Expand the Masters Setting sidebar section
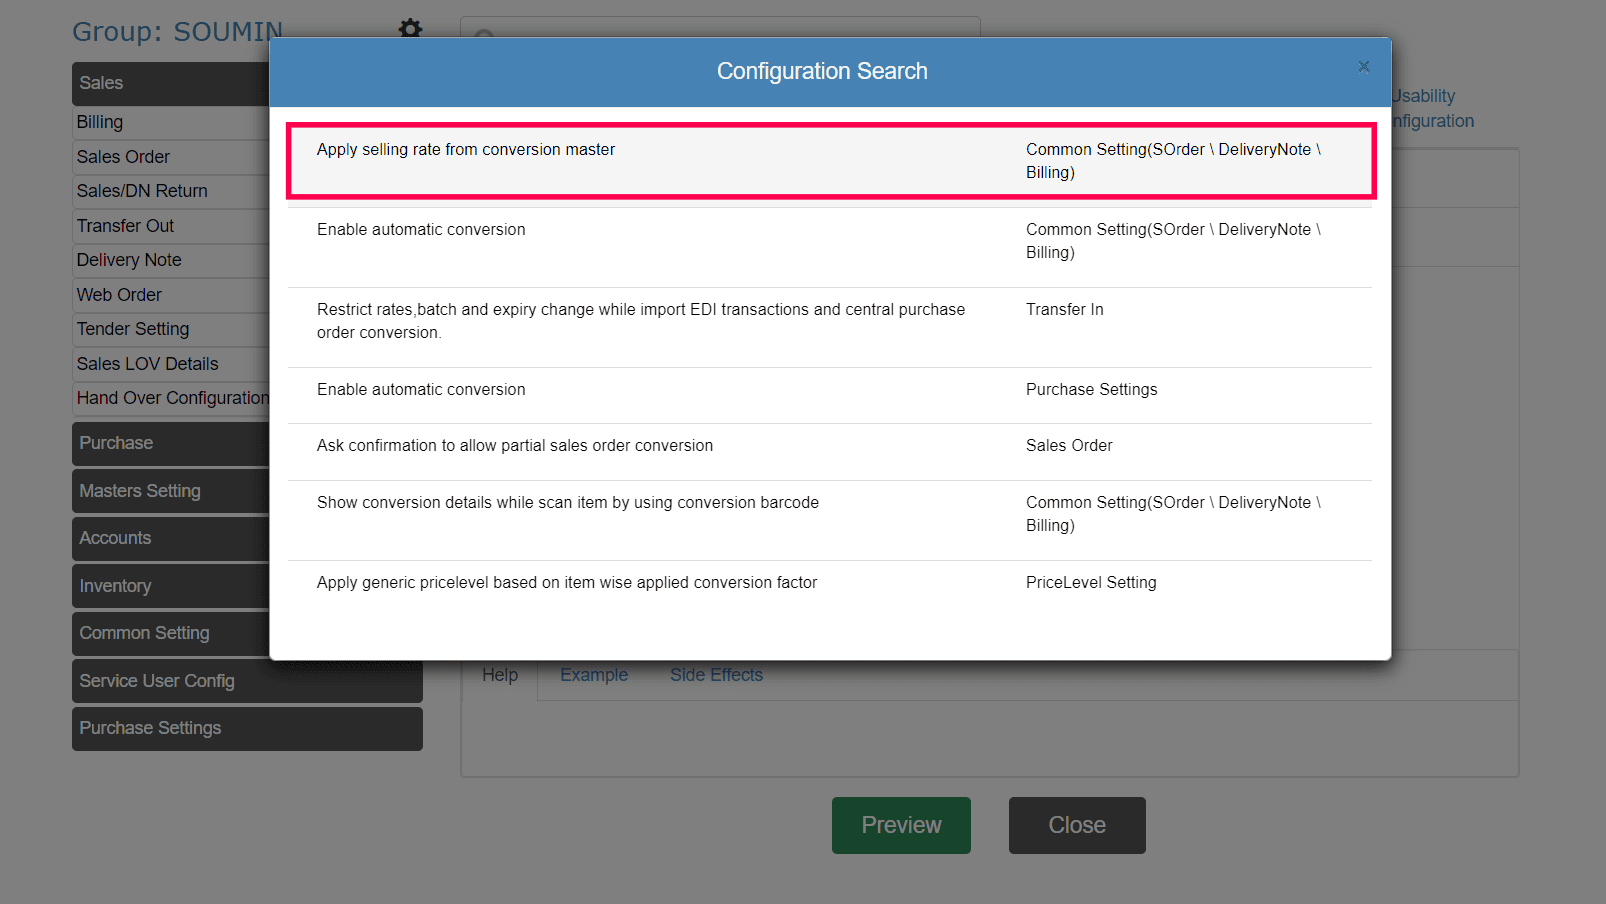The image size is (1606, 904). click(170, 491)
